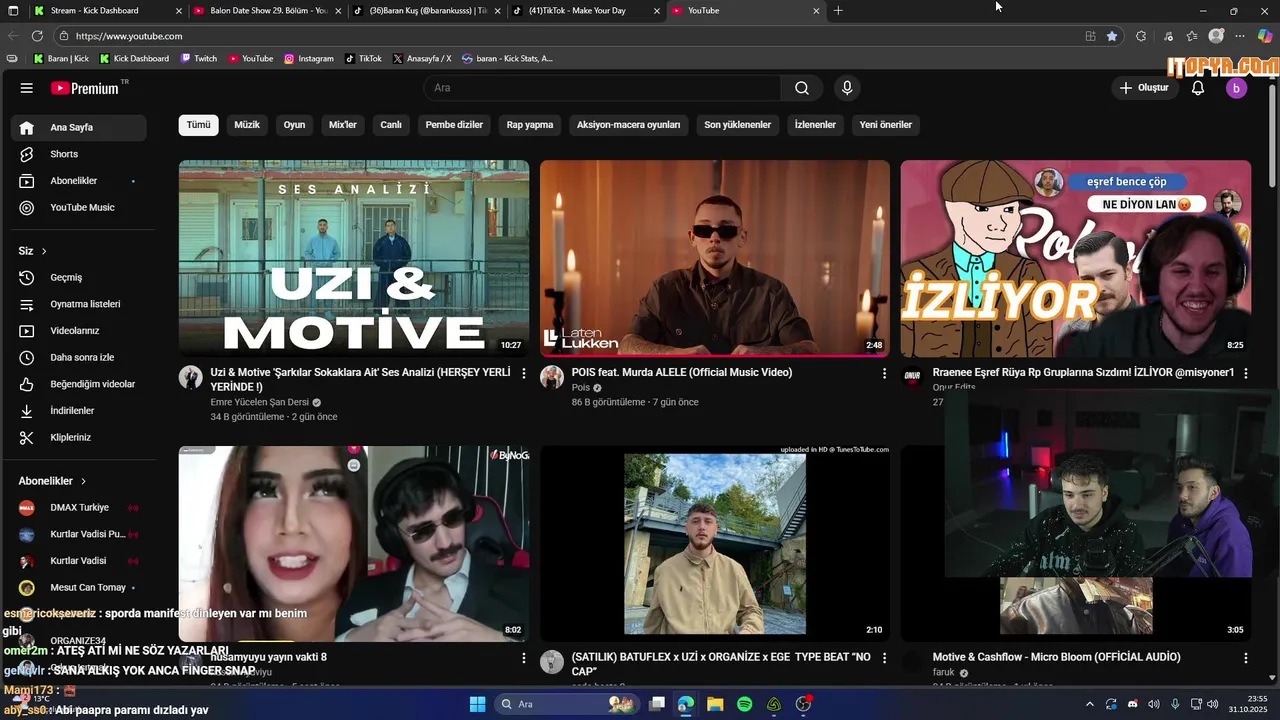Open more options for Uzi & Motive video
The height and width of the screenshot is (720, 1280).
[x=524, y=373]
